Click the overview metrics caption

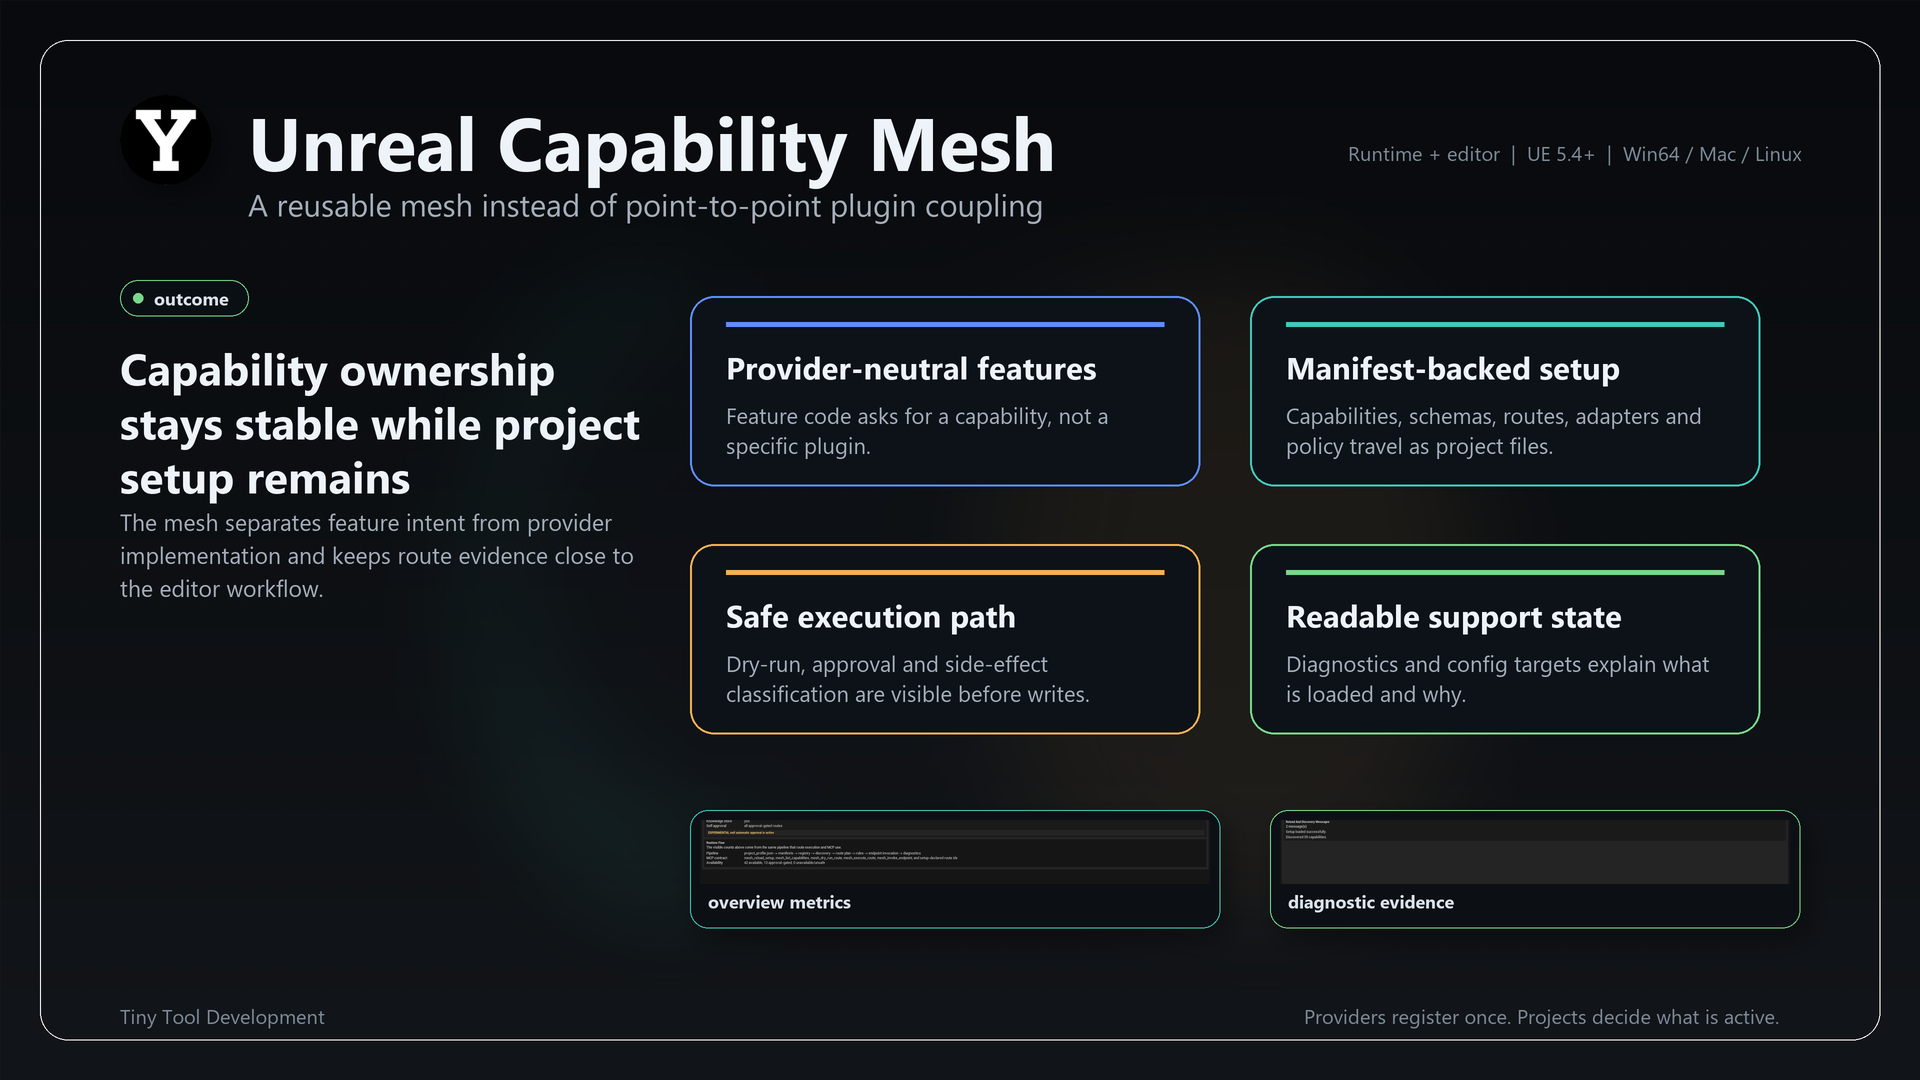[x=779, y=902]
